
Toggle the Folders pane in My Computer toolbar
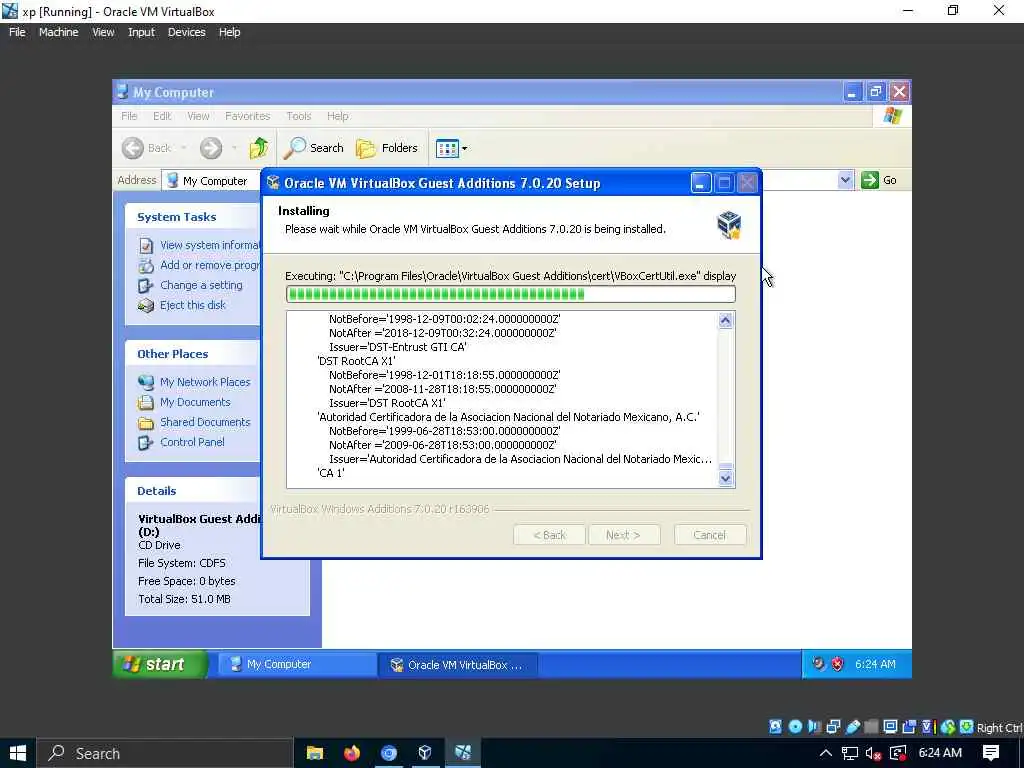coord(387,148)
